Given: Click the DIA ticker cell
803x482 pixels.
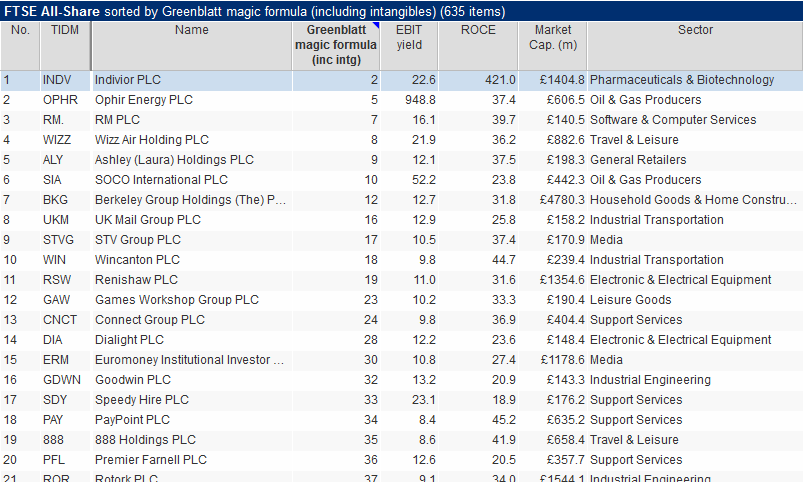Looking at the screenshot, I should (x=53, y=340).
